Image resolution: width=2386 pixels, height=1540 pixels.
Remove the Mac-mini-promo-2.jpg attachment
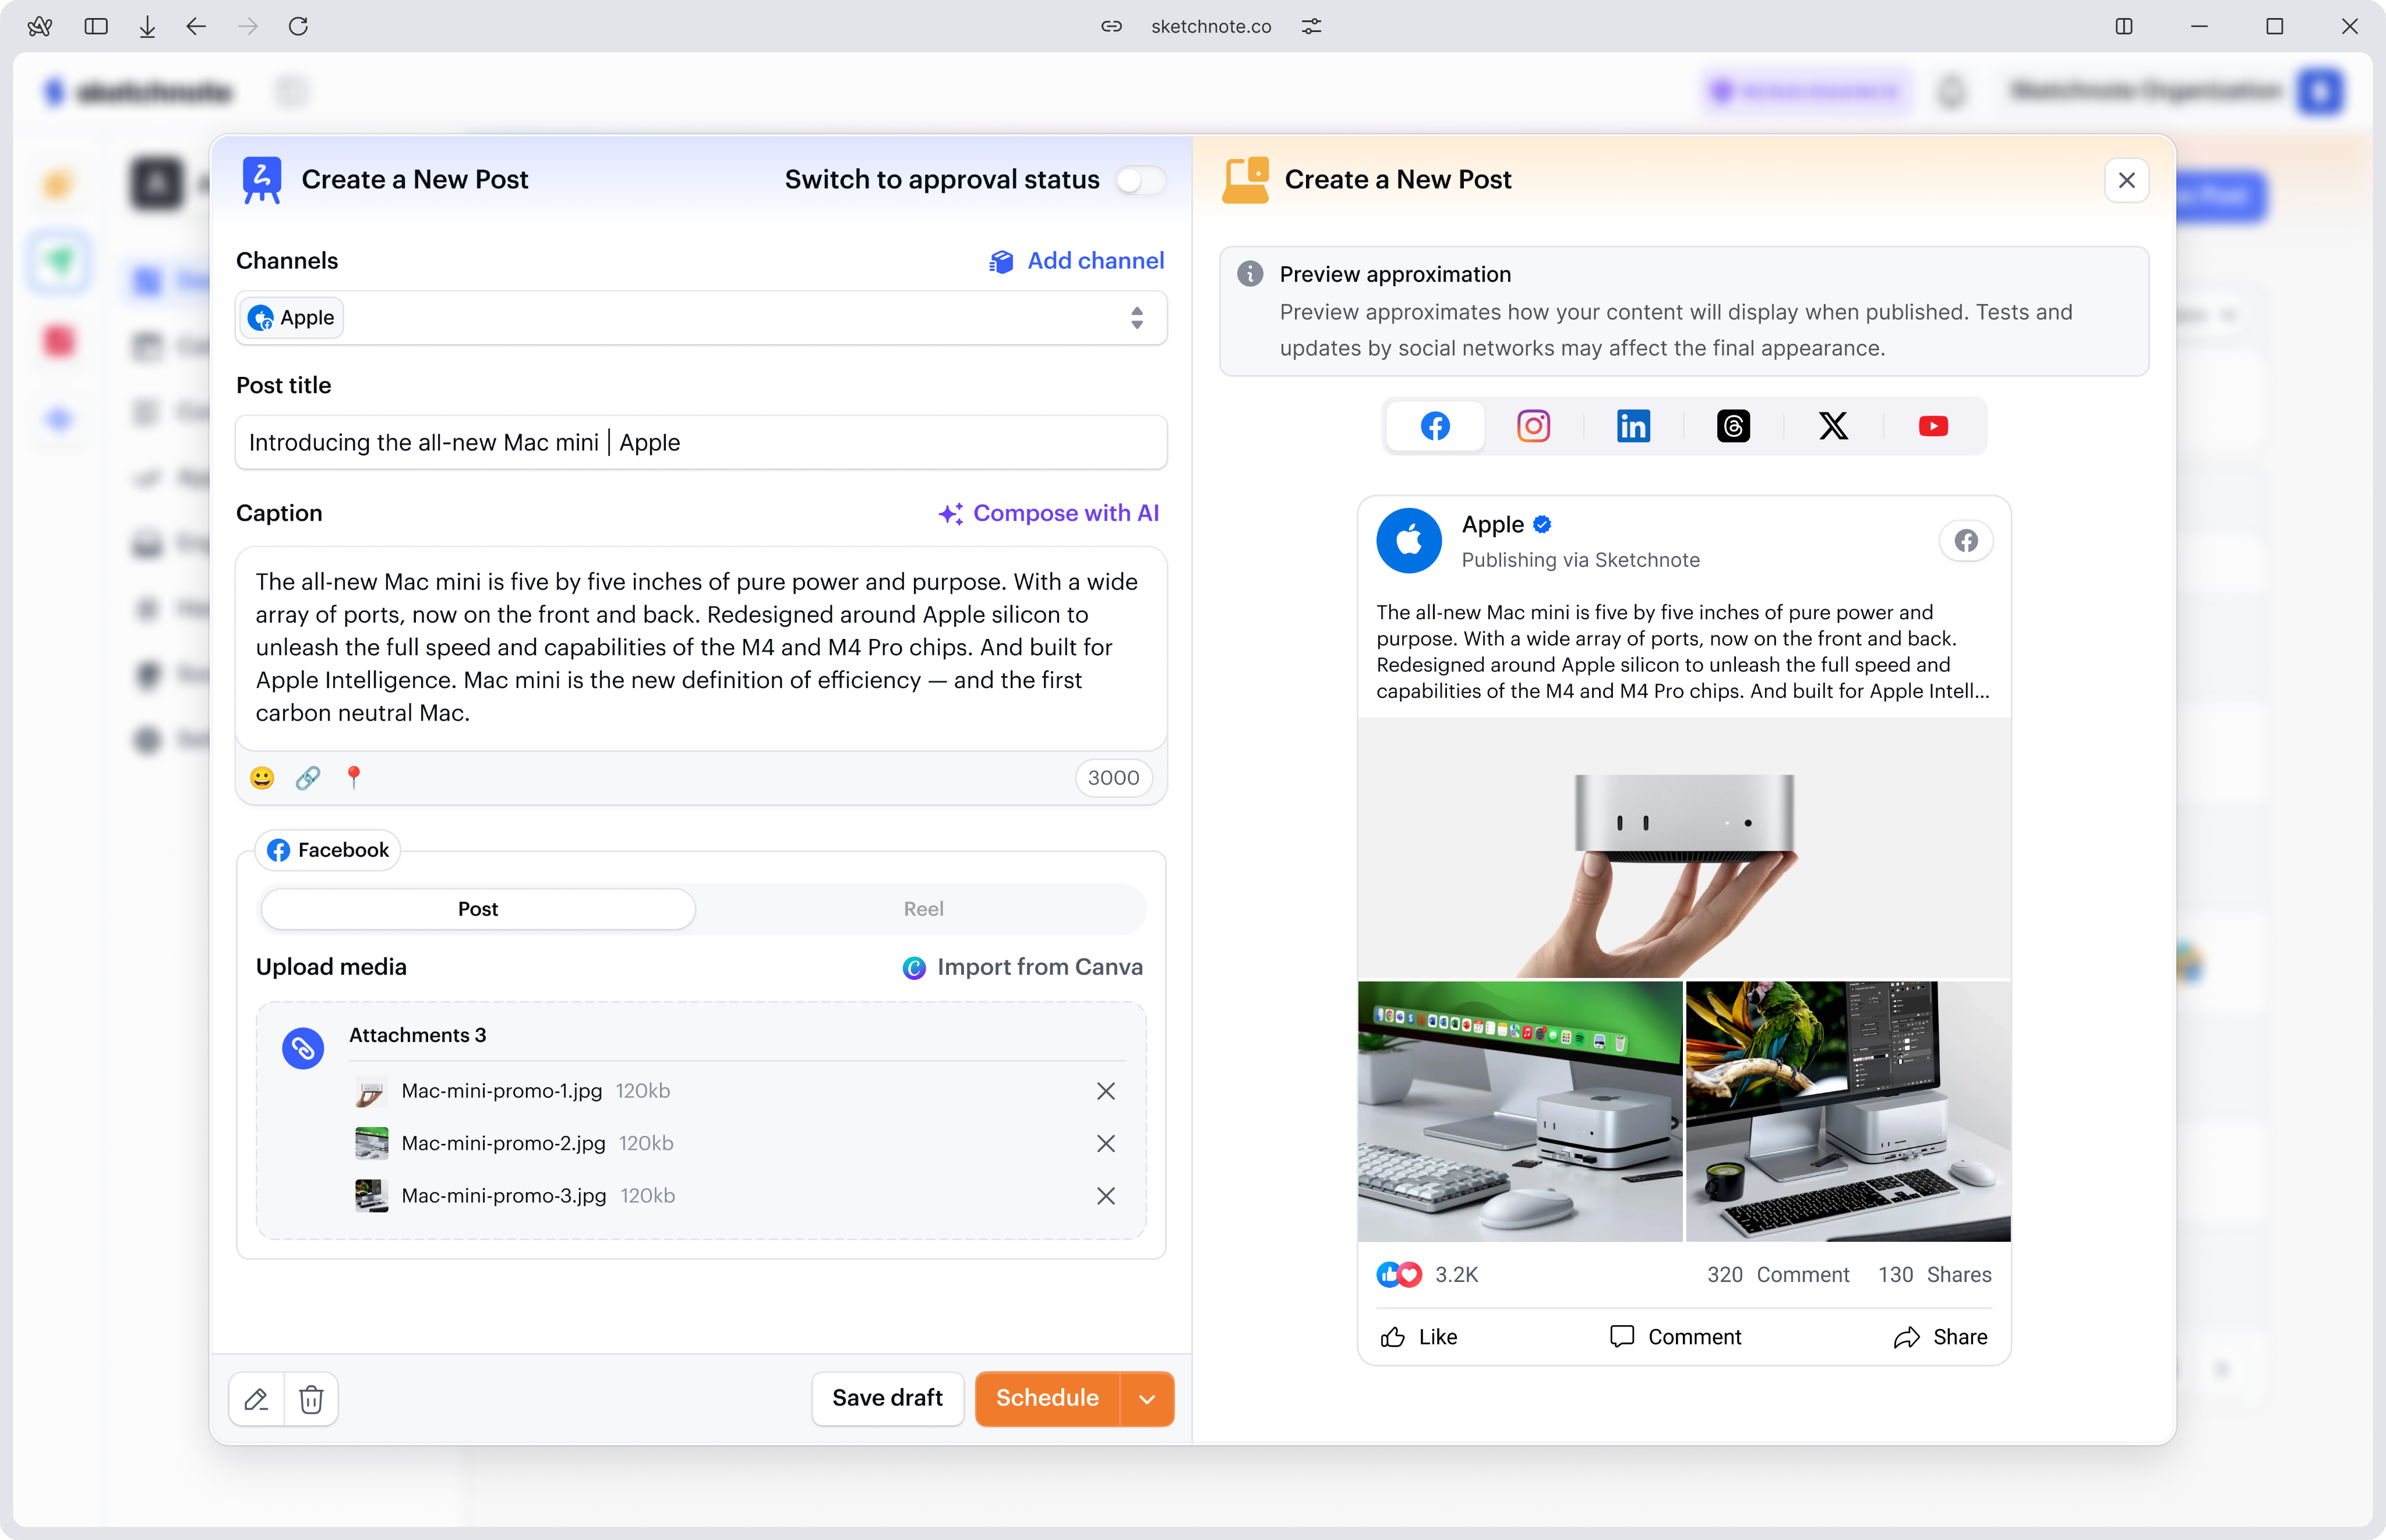coord(1105,1143)
